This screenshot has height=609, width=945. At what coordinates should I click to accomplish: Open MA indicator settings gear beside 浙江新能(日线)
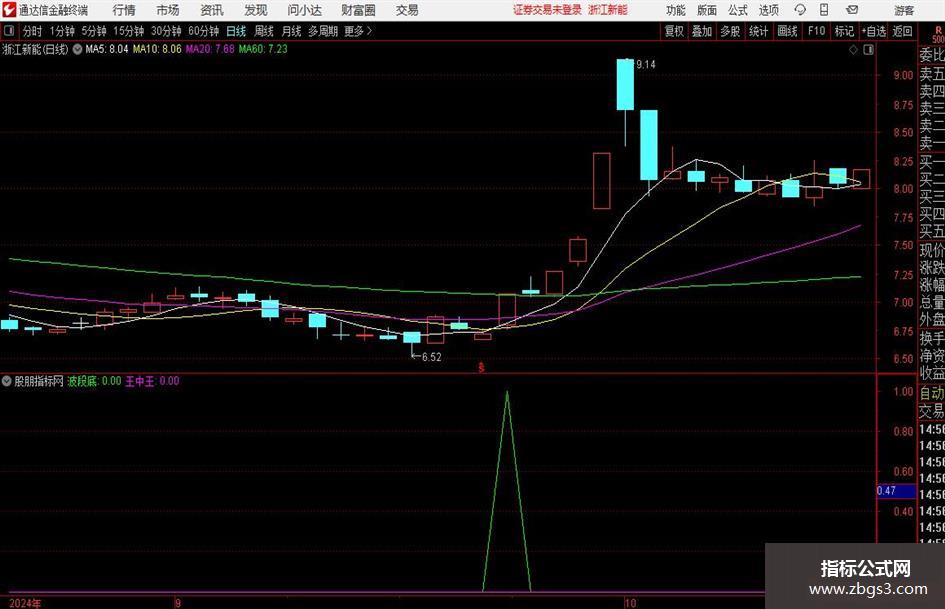(77, 49)
